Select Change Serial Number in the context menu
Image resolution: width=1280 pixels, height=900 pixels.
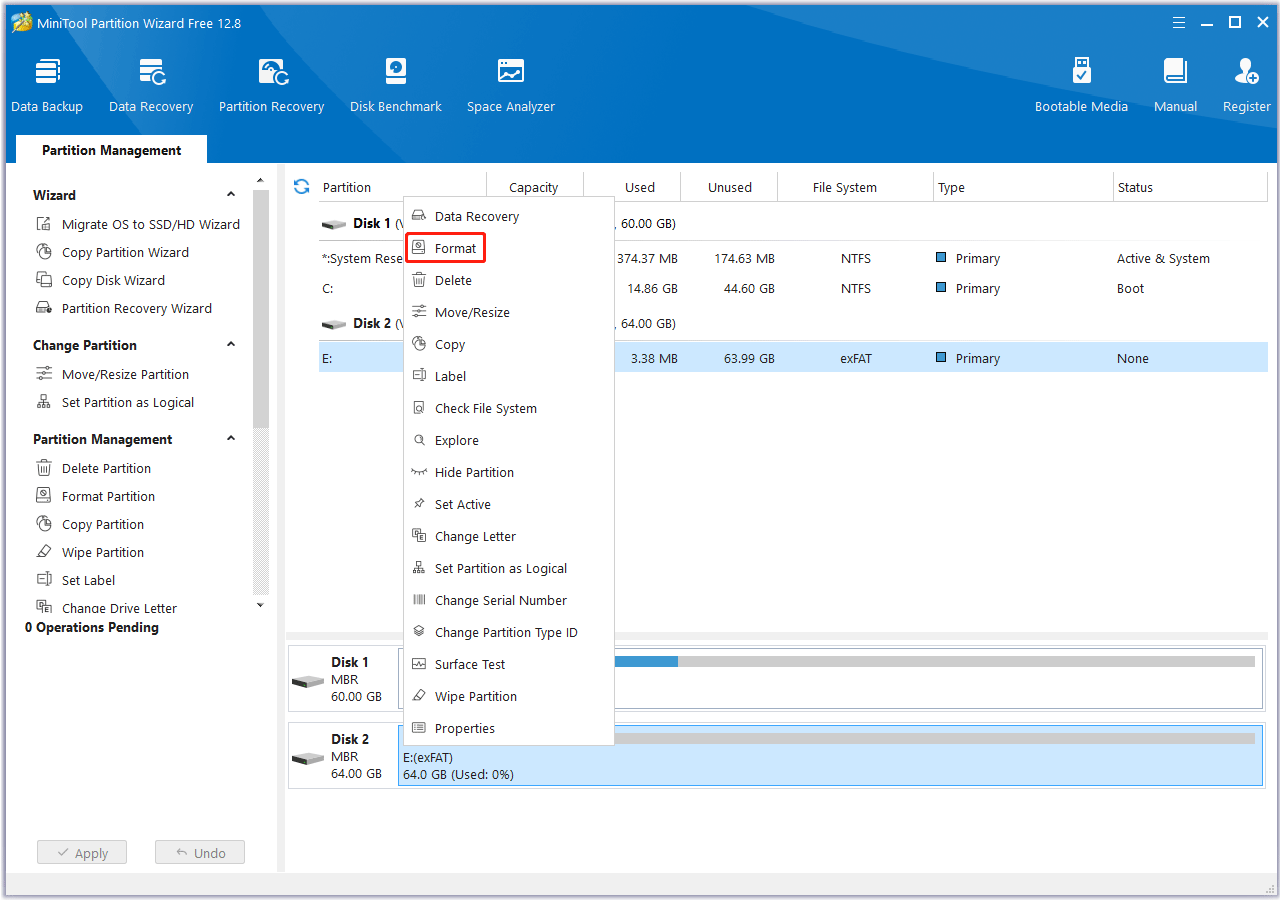tap(508, 600)
